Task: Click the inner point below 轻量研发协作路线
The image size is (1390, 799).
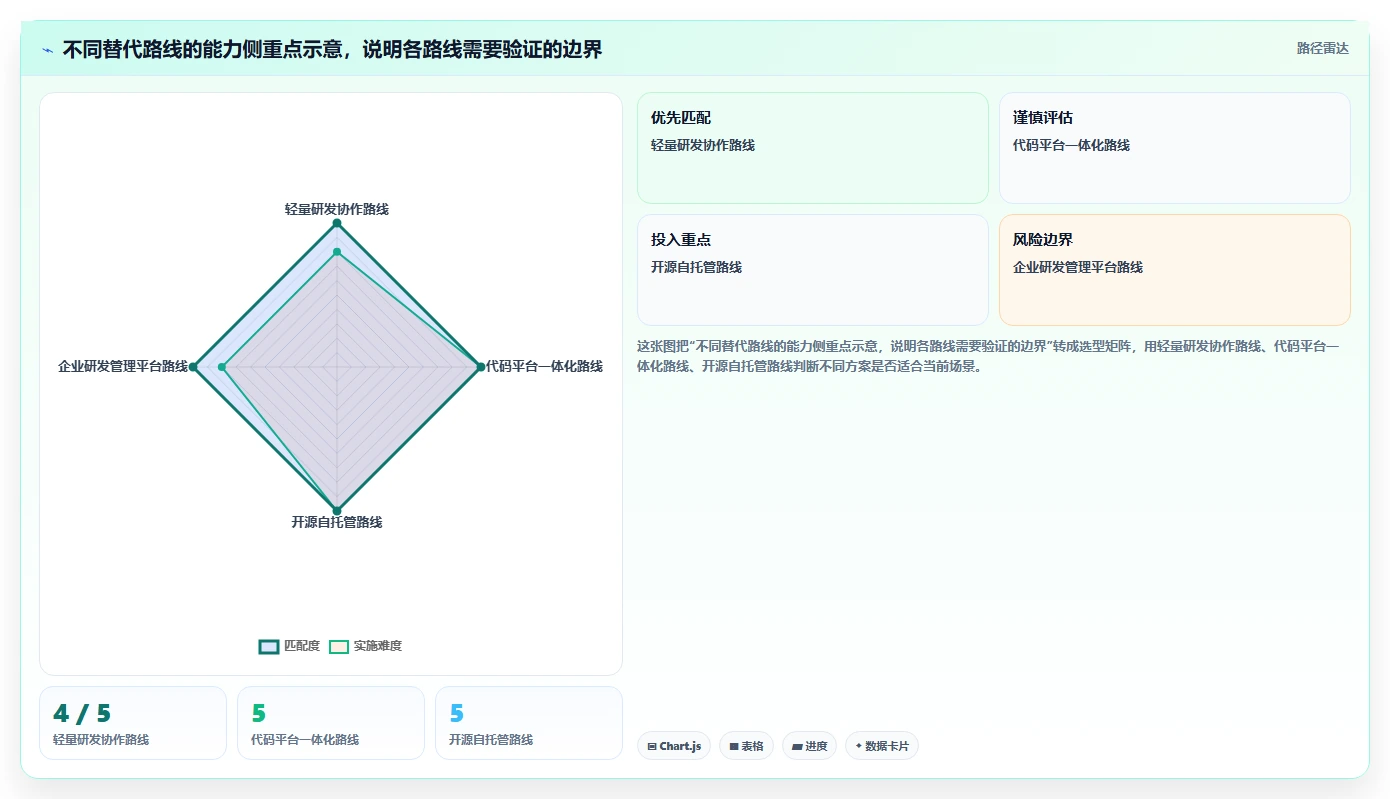Action: [x=337, y=252]
